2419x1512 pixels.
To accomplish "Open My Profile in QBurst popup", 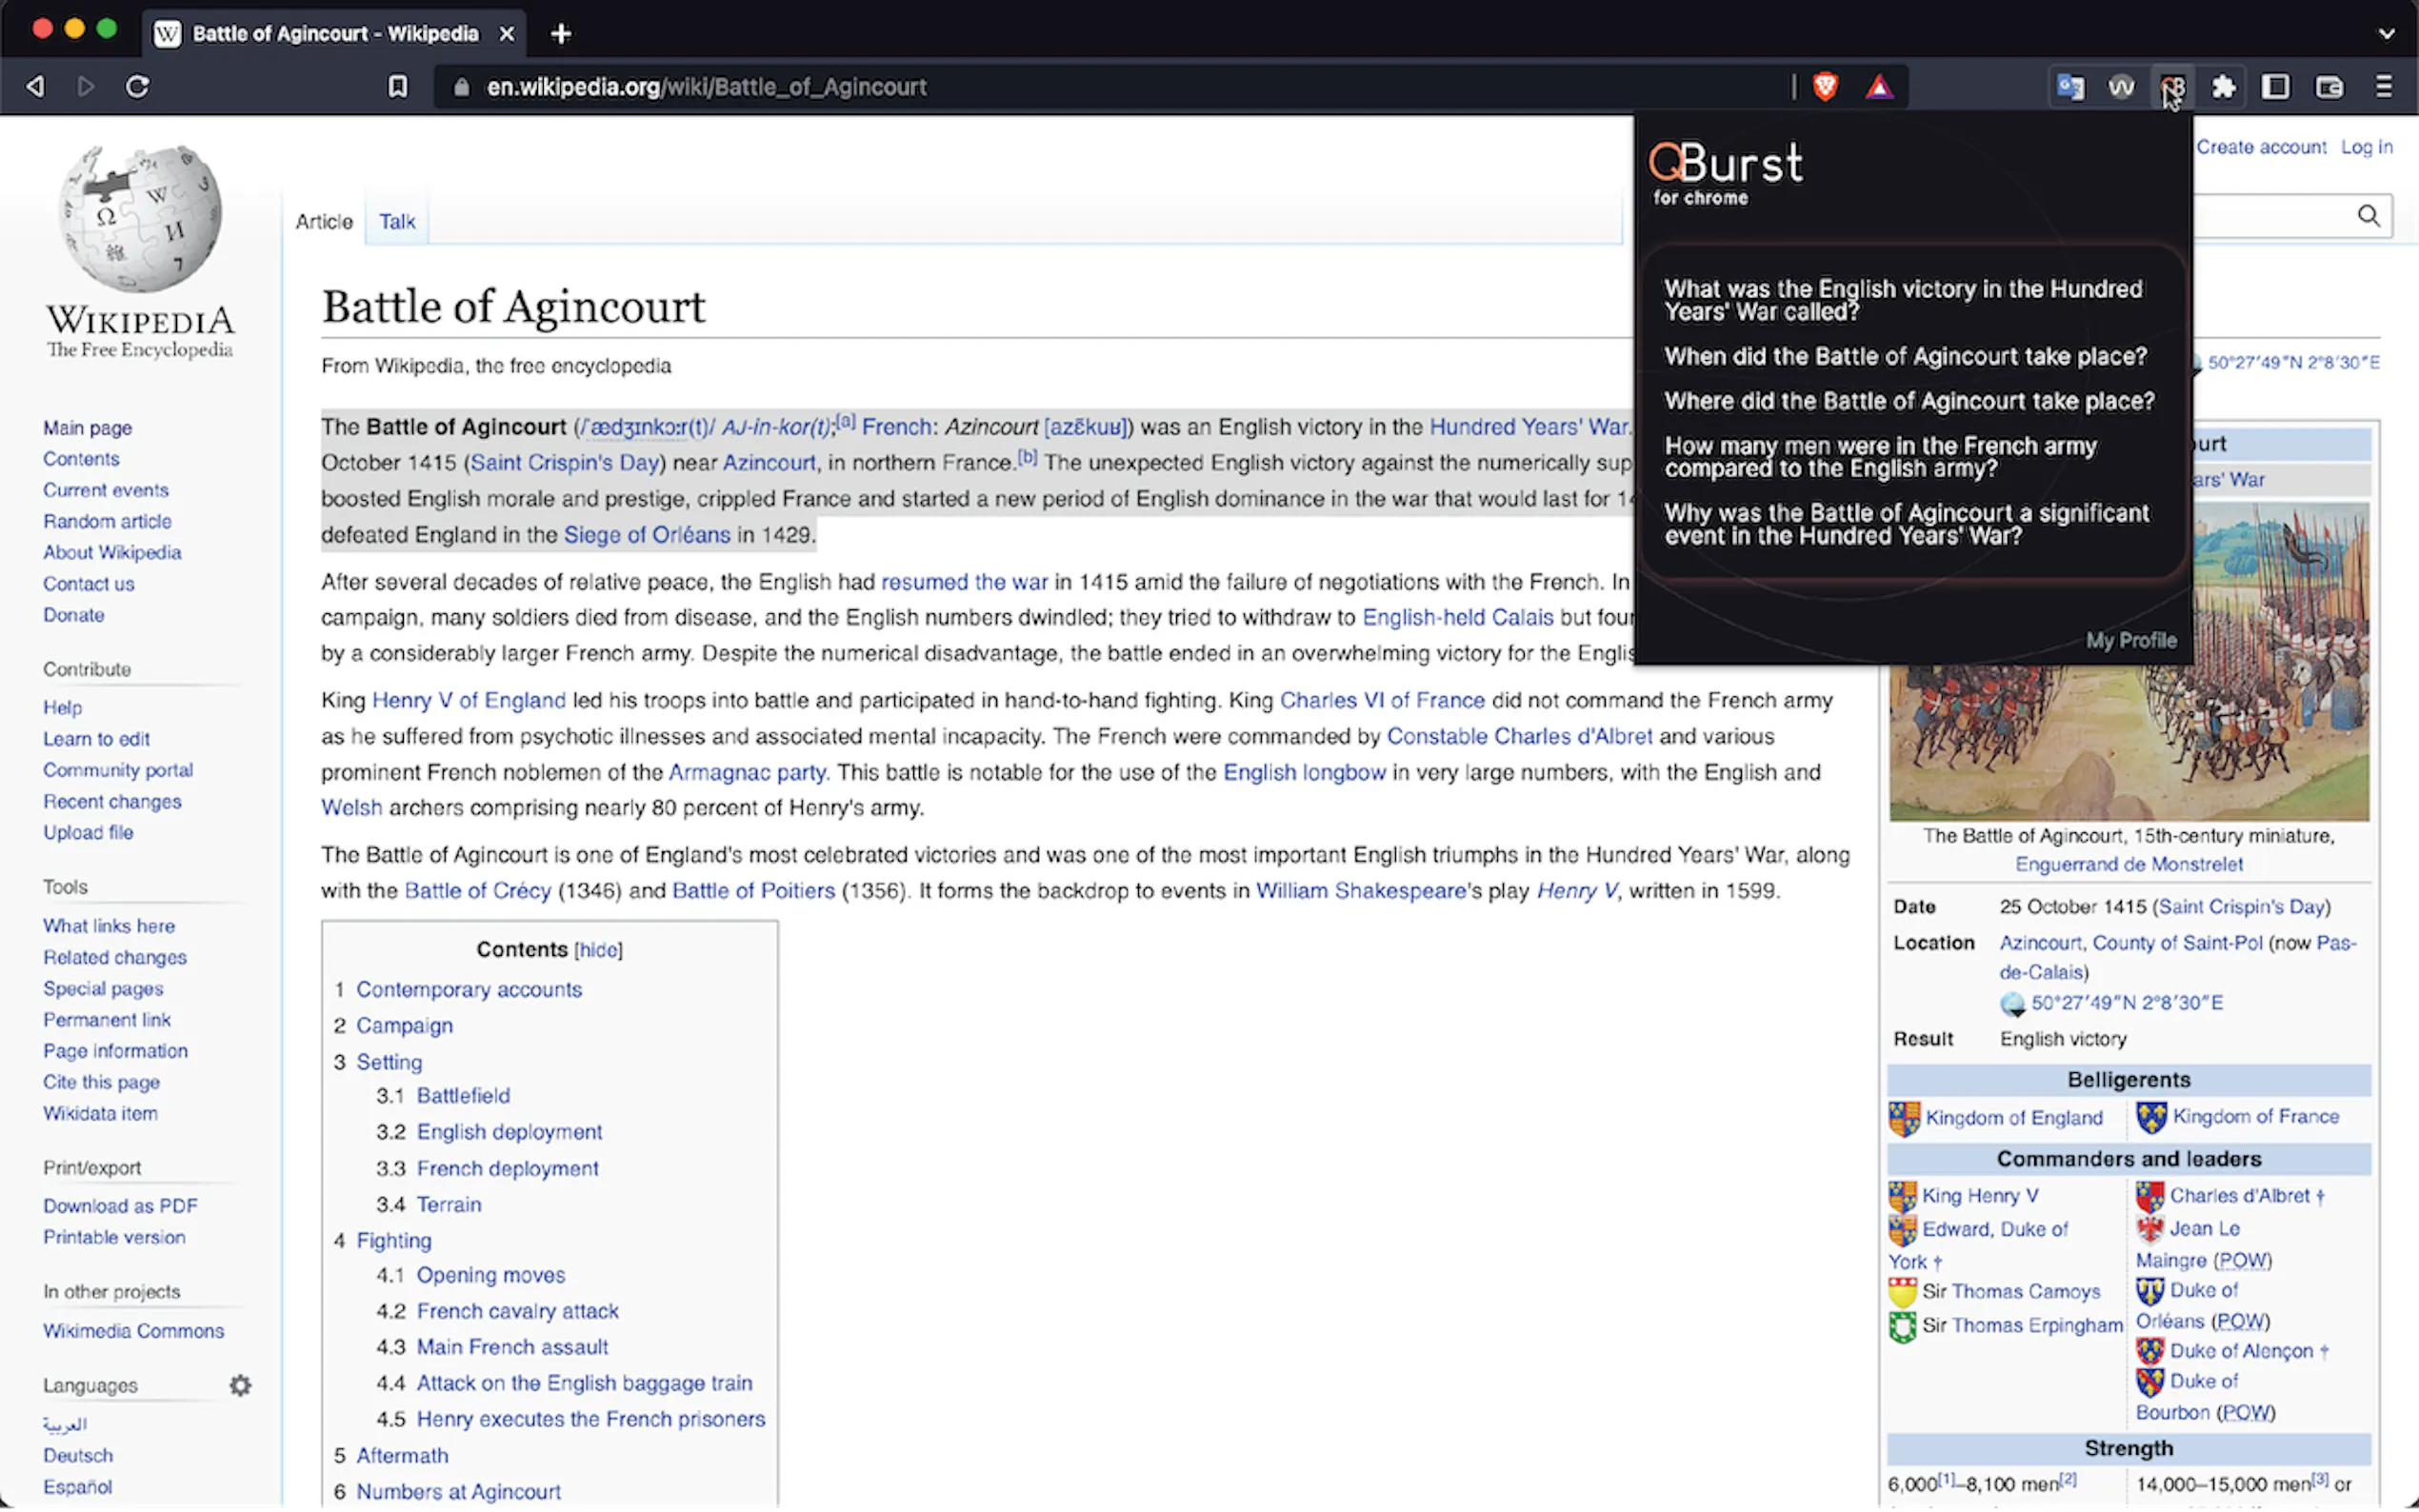I will (2130, 640).
